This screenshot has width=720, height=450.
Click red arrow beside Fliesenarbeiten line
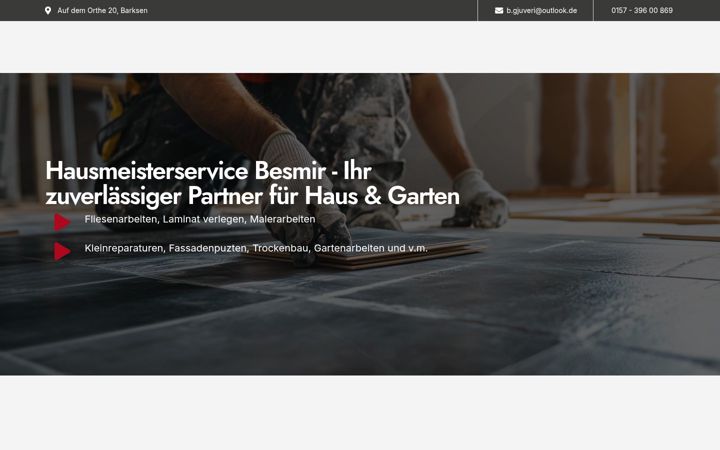(62, 222)
